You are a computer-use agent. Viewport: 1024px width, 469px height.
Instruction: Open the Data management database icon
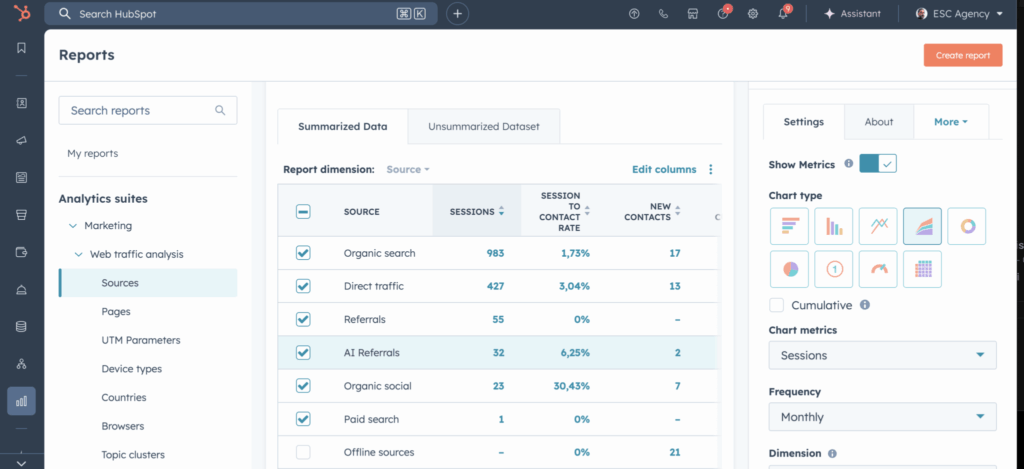(x=22, y=327)
